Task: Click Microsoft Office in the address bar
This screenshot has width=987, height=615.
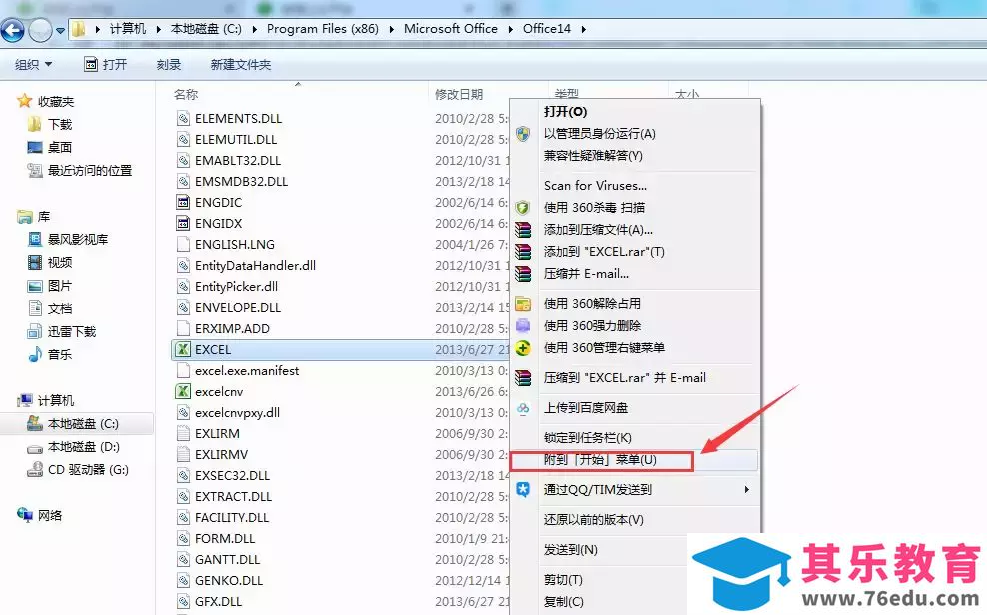Action: [451, 29]
